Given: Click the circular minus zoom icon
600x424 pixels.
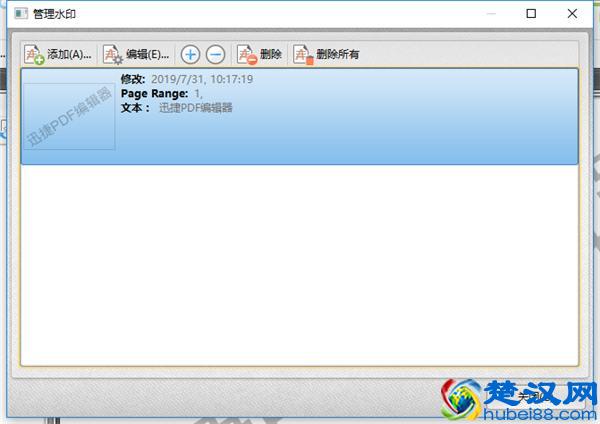Looking at the screenshot, I should tap(215, 54).
